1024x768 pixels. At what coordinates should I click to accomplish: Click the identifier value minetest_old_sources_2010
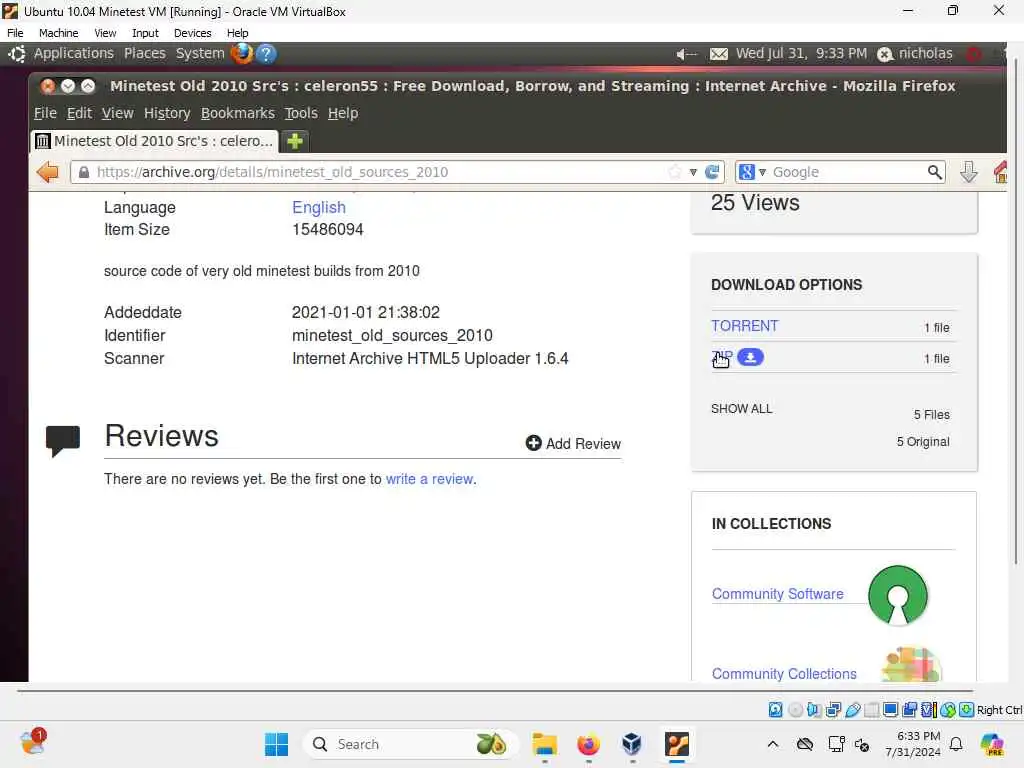tap(392, 335)
